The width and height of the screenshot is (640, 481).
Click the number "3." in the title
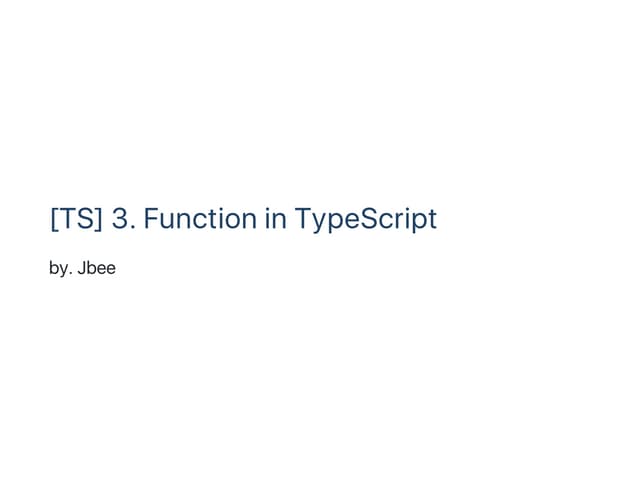123,219
